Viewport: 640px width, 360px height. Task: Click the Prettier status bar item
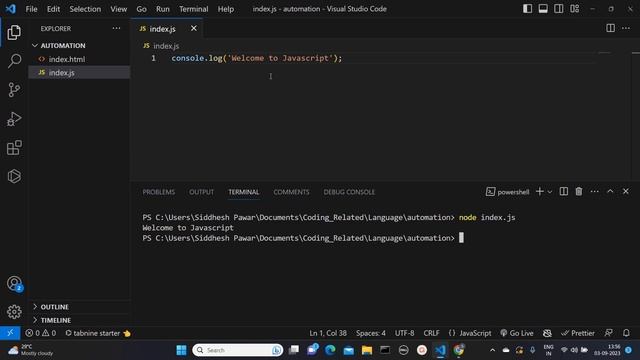(x=578, y=333)
